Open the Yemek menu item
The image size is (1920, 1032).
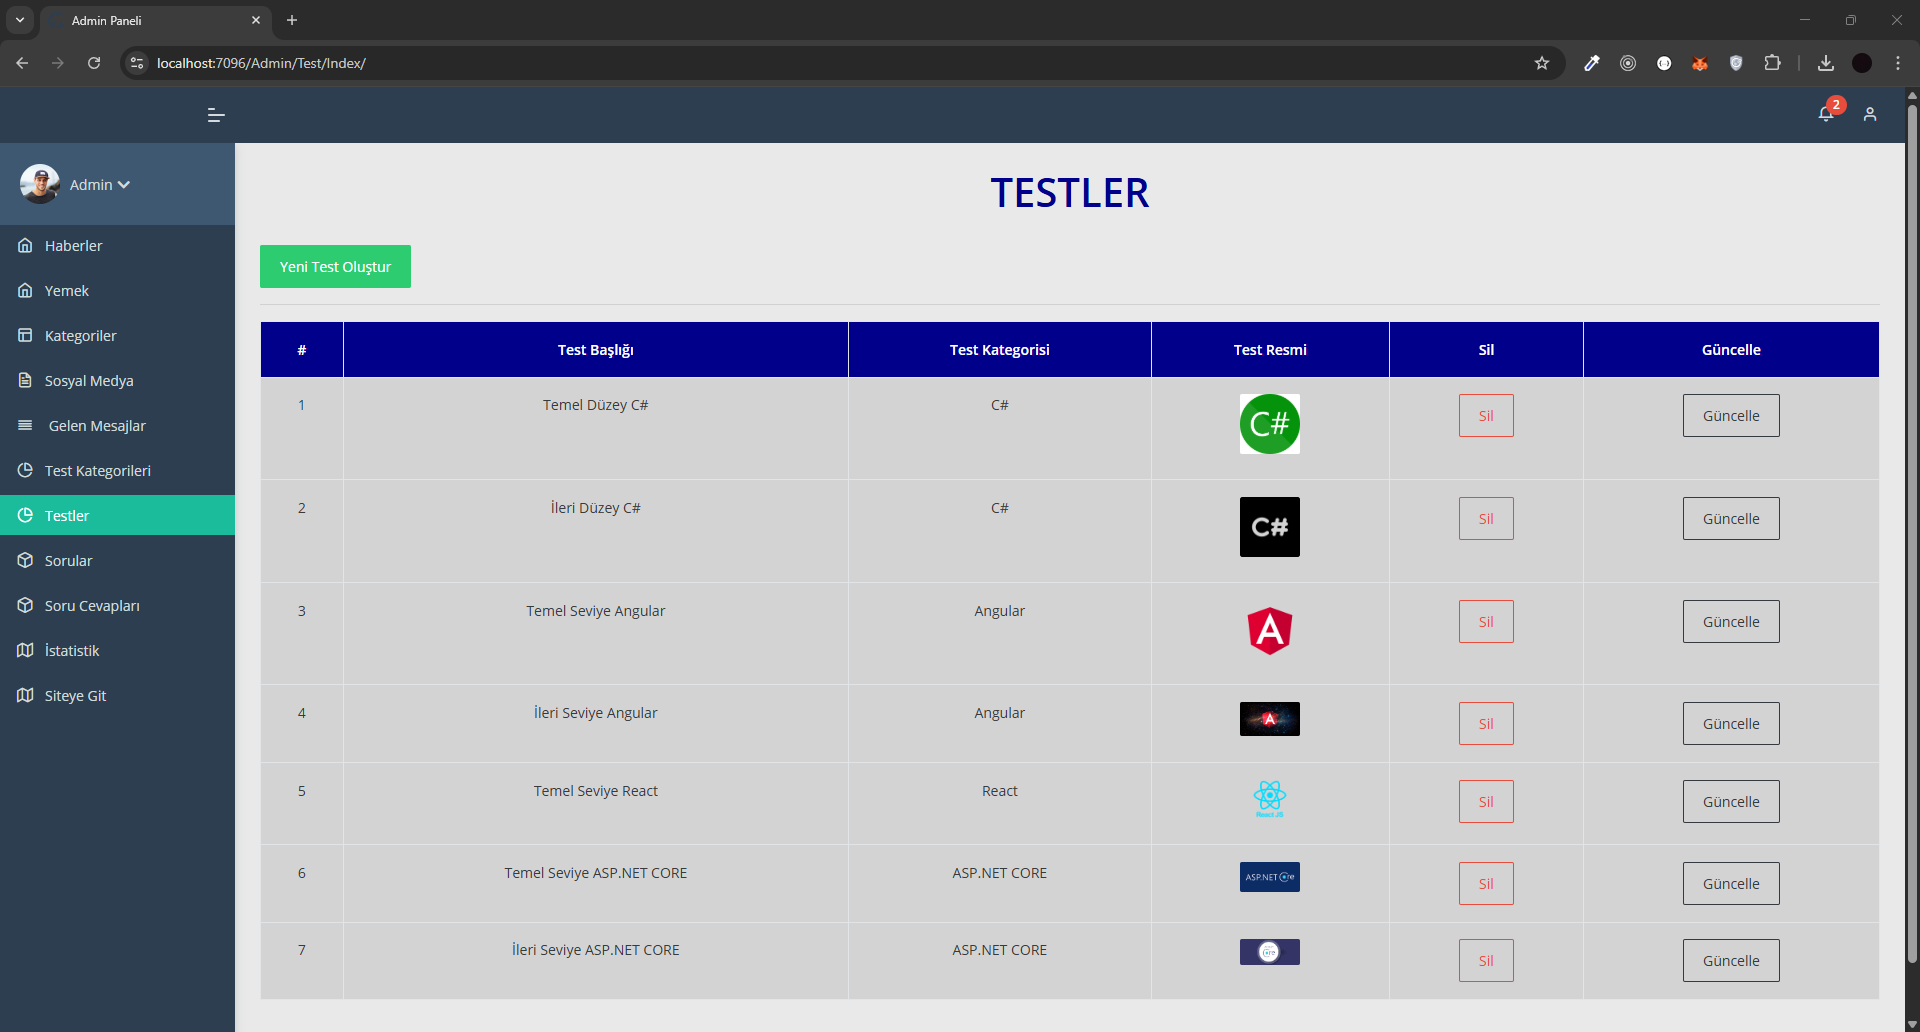pos(117,290)
